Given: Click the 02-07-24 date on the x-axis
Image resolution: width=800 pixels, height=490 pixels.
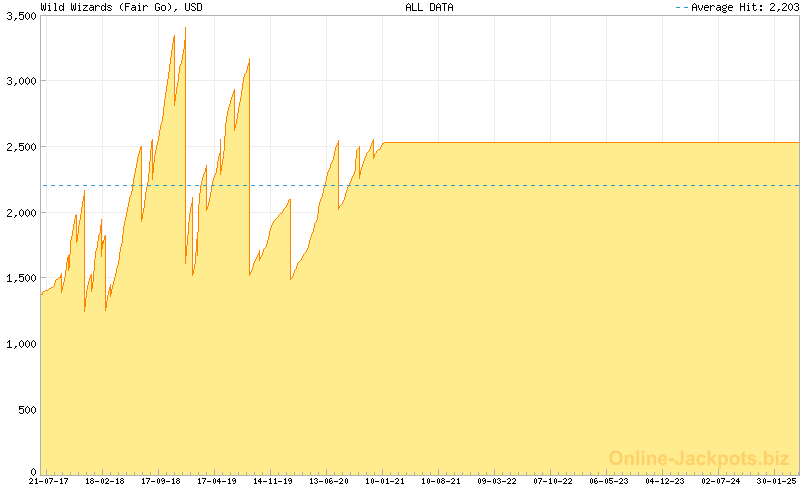Looking at the screenshot, I should point(721,481).
